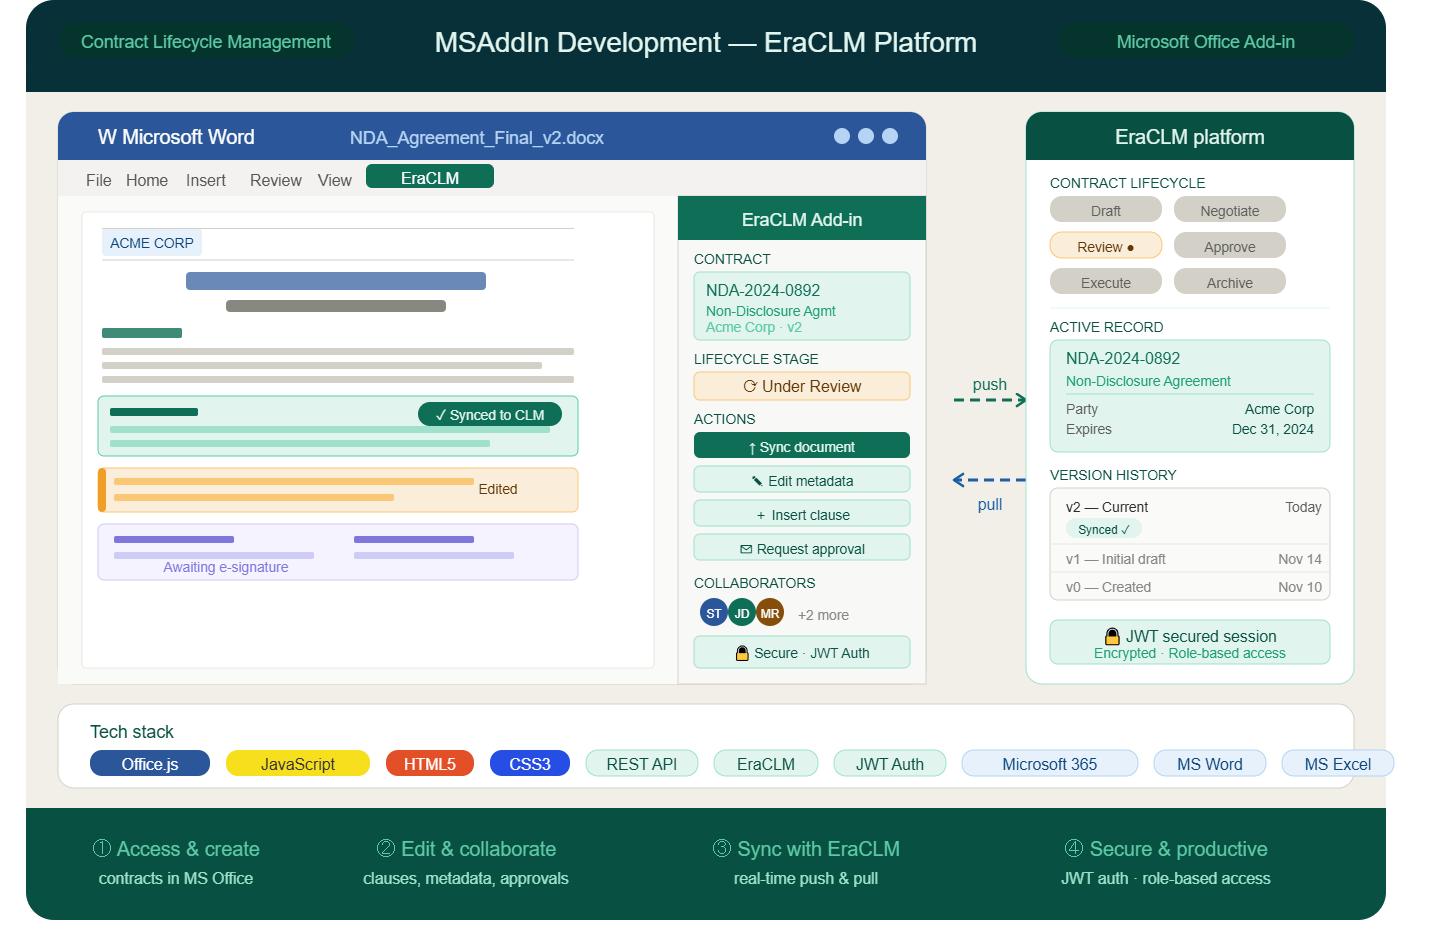Click the Sync document button
Viewport: 1440px width, 940px height.
(802, 446)
